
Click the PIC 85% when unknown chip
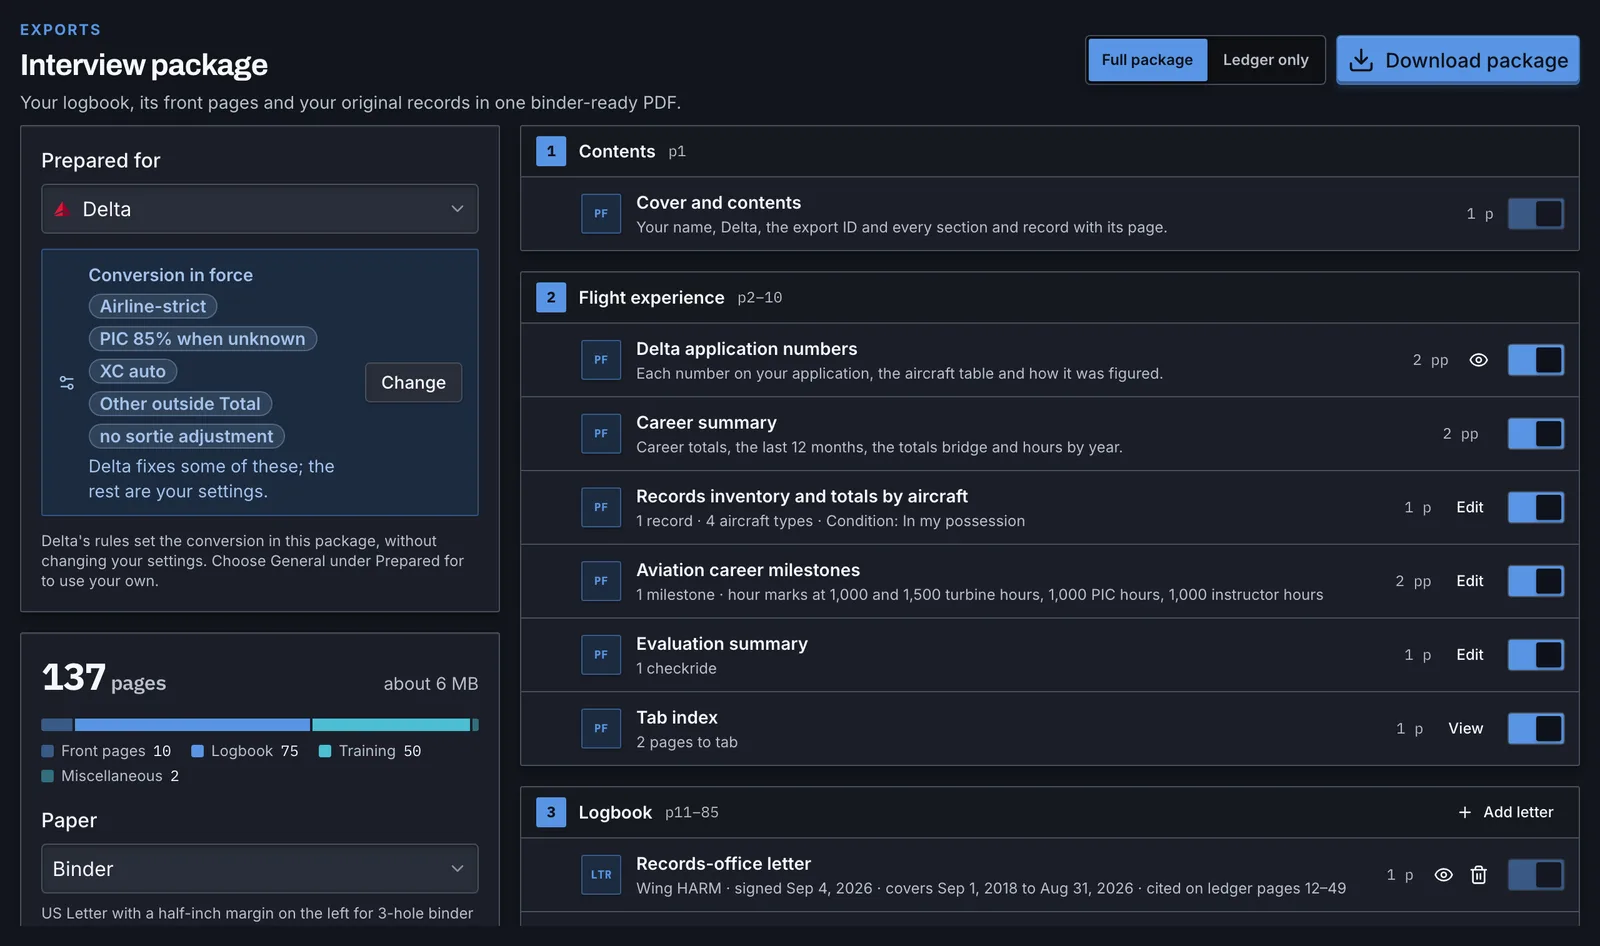pos(203,339)
